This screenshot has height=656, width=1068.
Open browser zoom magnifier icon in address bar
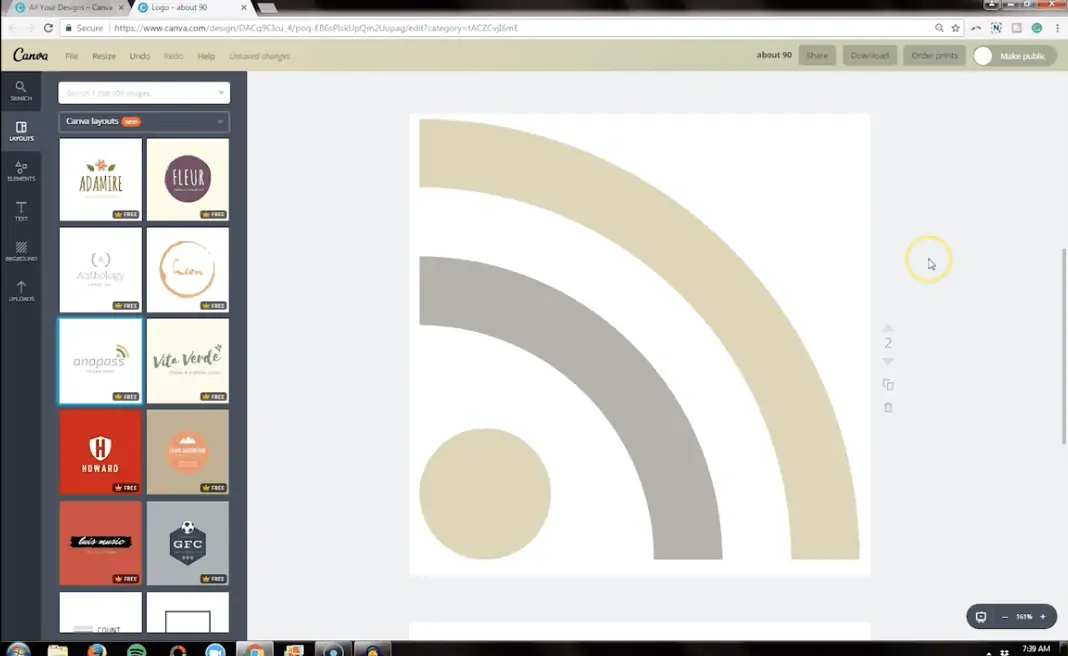click(x=939, y=28)
